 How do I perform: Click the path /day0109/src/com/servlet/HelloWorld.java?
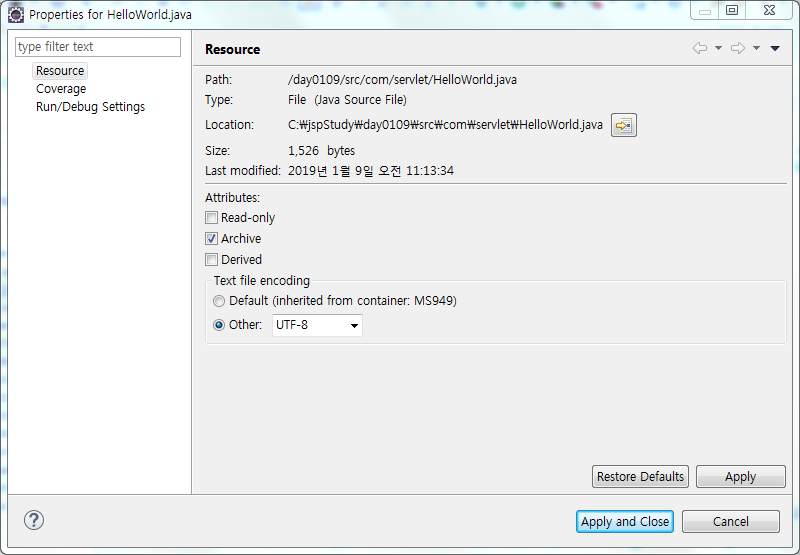(402, 80)
